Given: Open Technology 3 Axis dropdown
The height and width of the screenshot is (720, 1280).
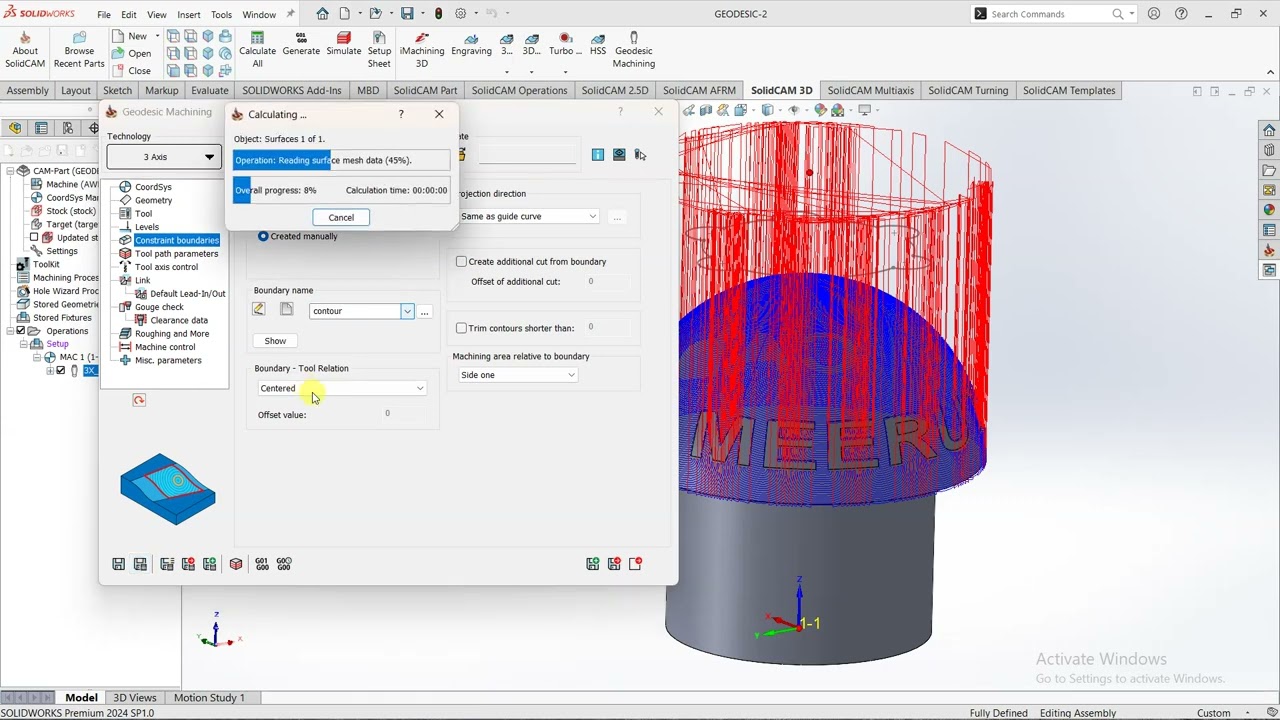Looking at the screenshot, I should pos(164,157).
